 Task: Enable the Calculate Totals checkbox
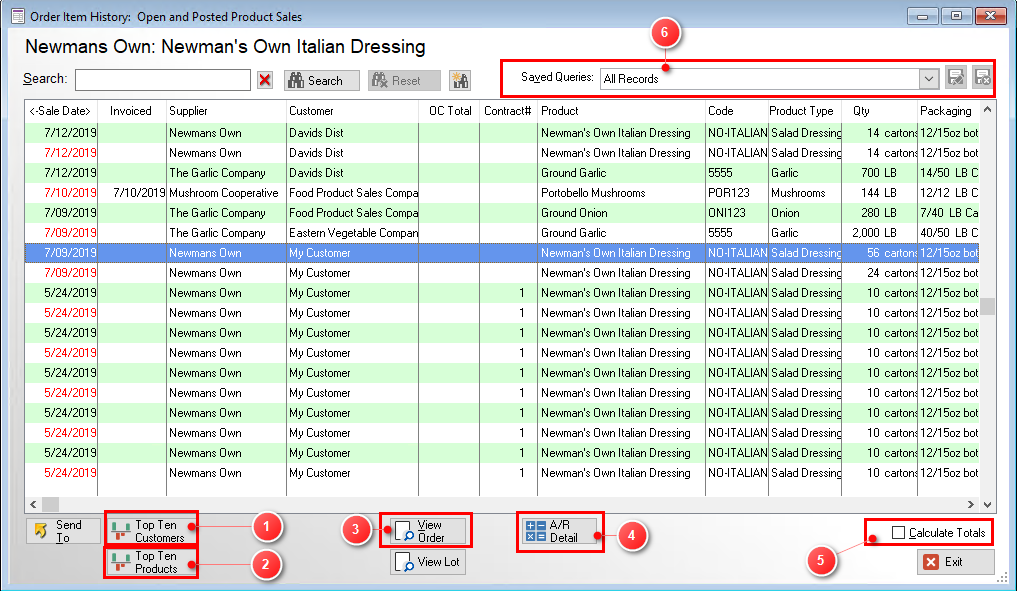point(898,533)
